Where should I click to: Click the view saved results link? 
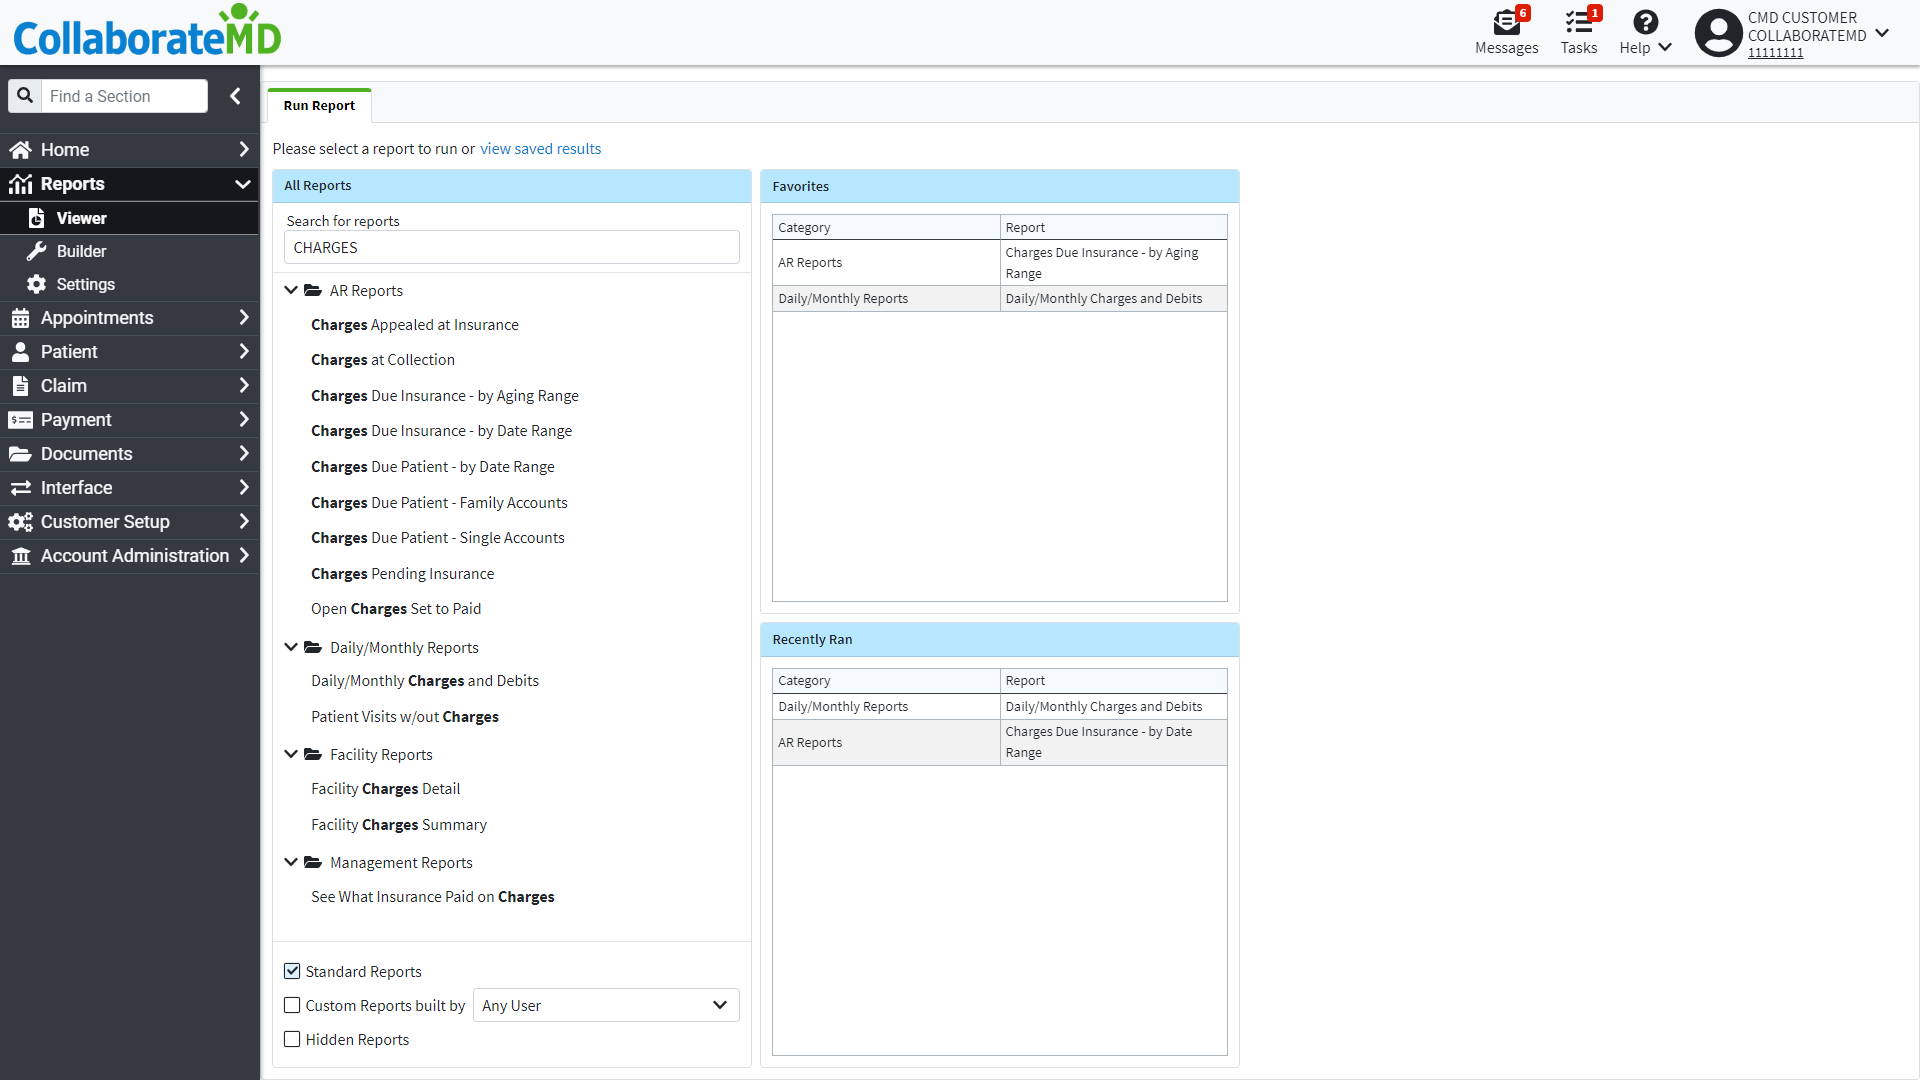[540, 149]
